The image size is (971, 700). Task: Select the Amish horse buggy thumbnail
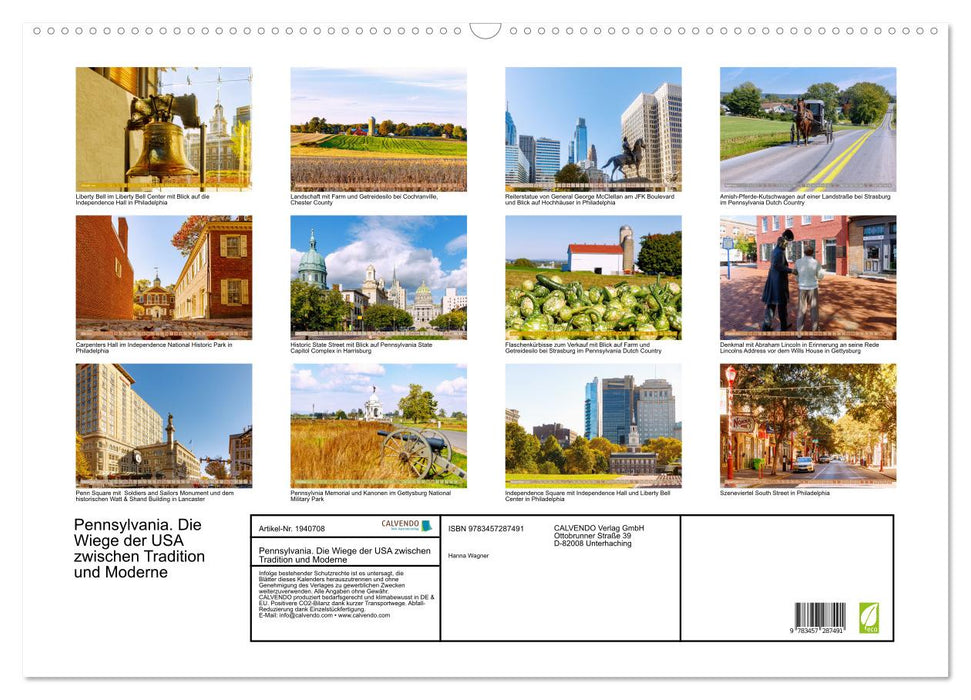810,127
